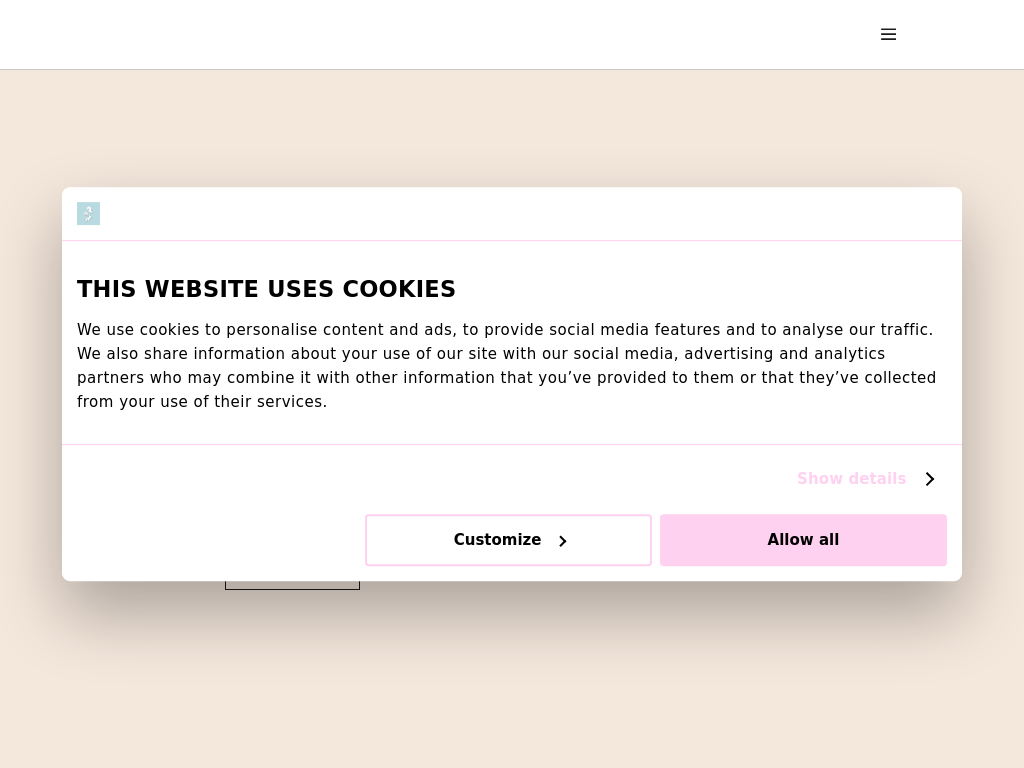
Task: Click the line beginning 'partners who may combine'
Action: 506,378
